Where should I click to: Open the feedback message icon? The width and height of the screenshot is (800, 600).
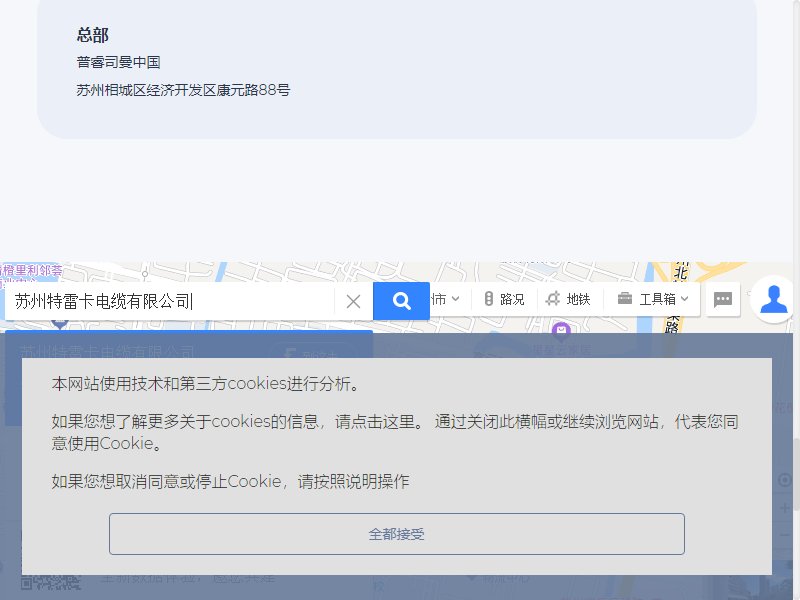pos(722,299)
